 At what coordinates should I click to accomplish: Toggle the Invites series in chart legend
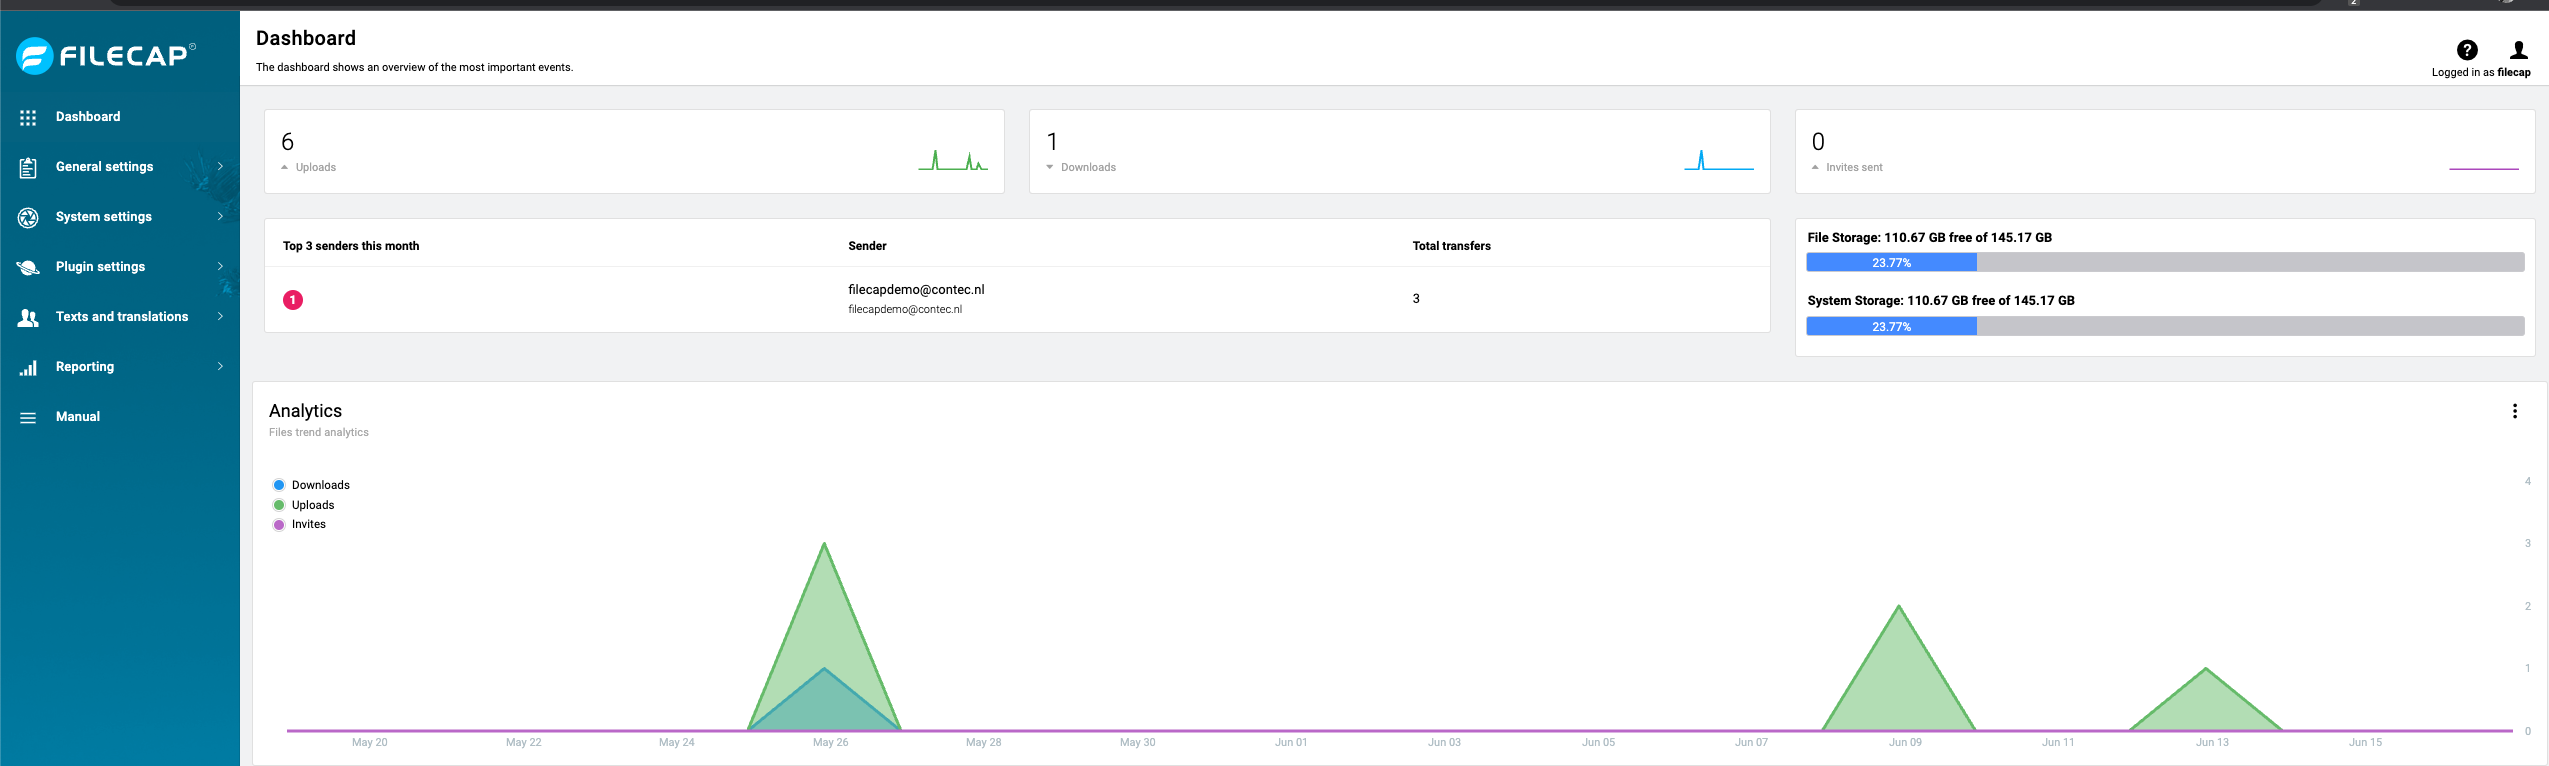pos(300,524)
